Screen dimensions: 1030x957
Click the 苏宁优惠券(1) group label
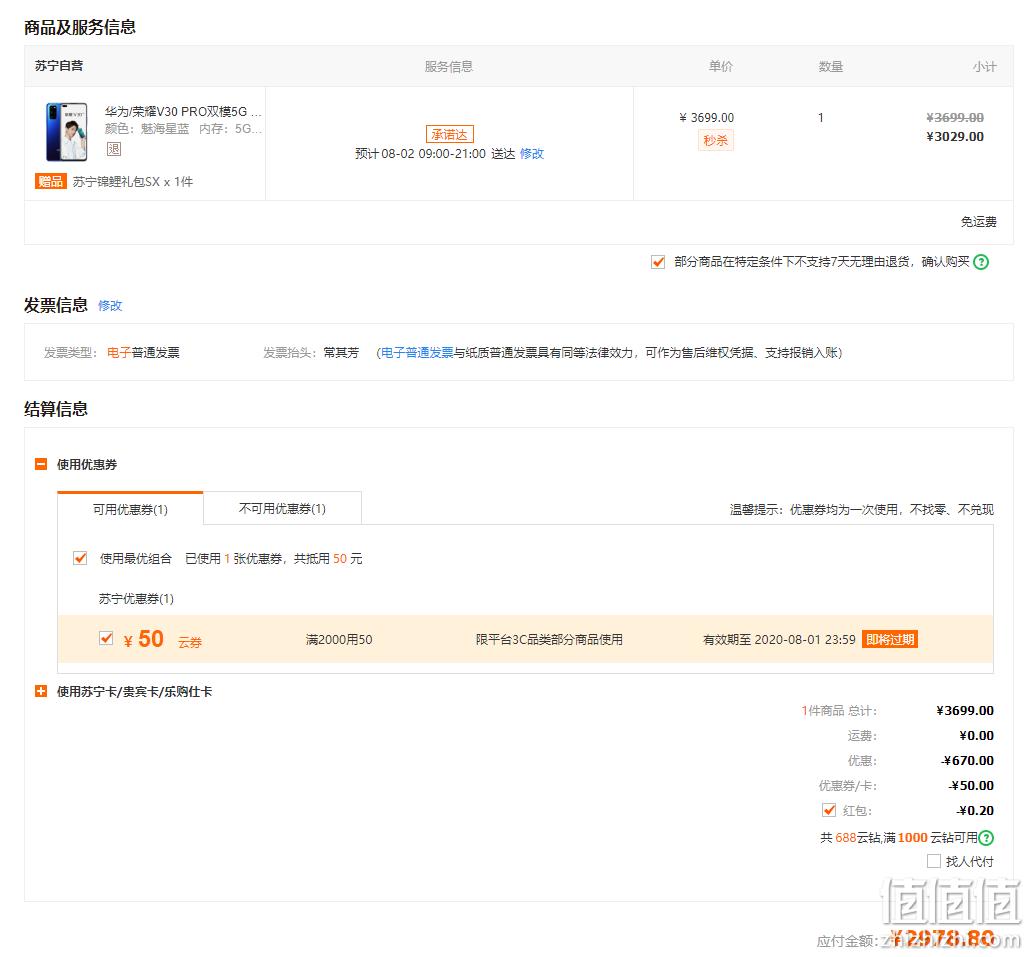coord(136,598)
